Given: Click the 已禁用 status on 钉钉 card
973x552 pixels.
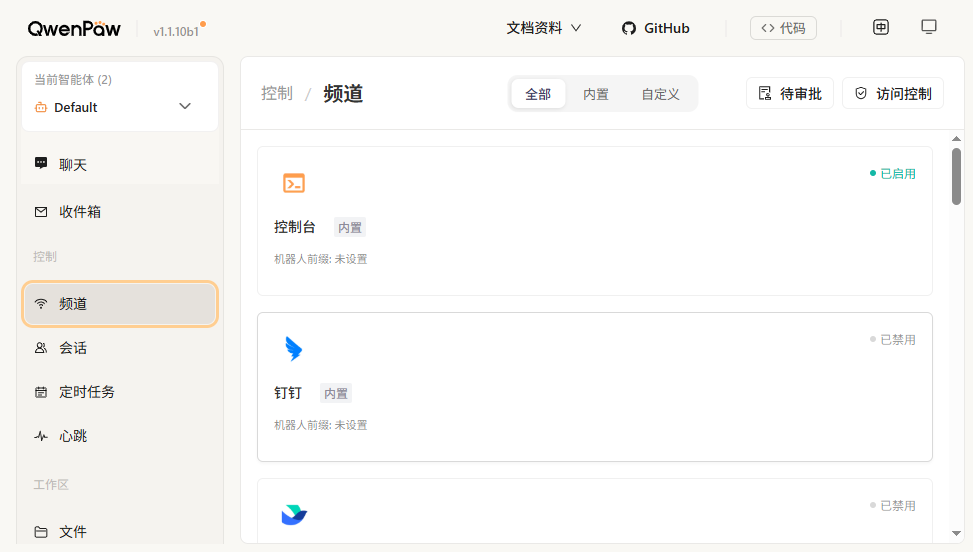Looking at the screenshot, I should (893, 340).
